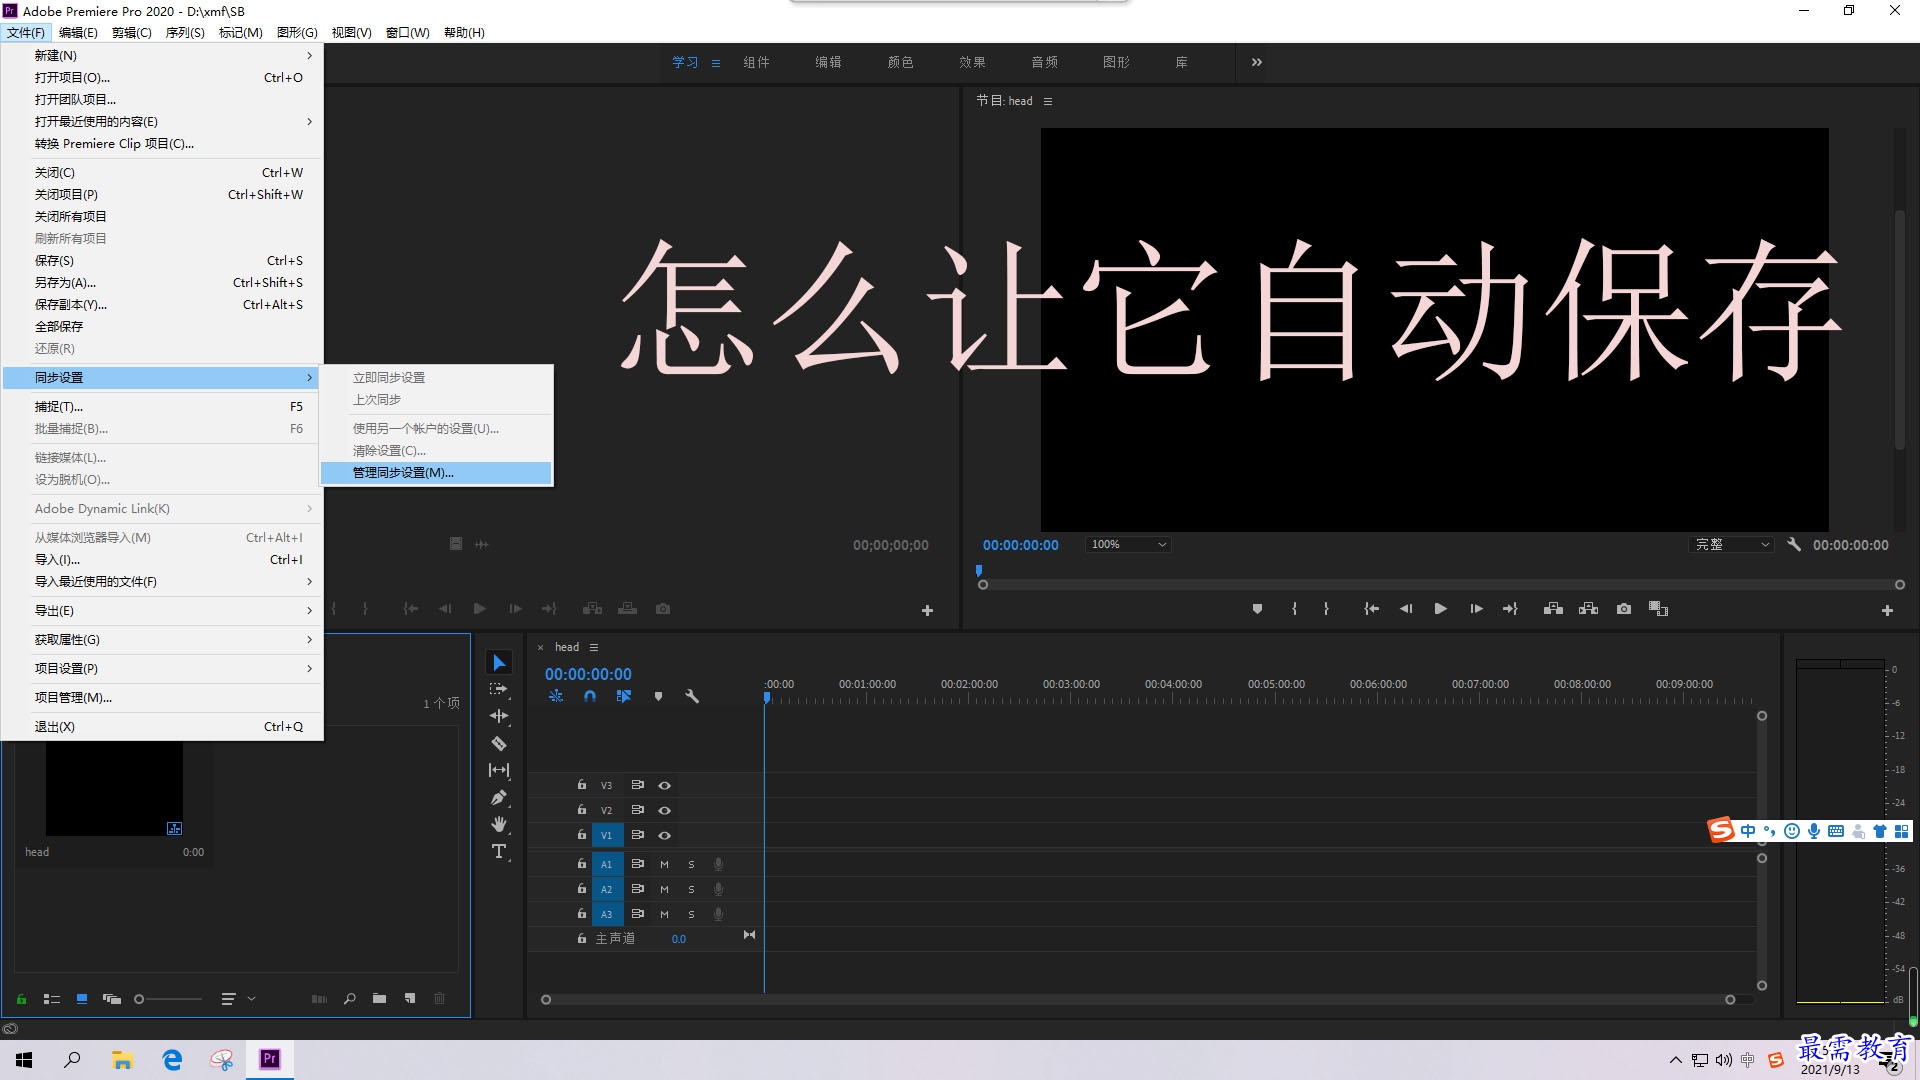Image resolution: width=1920 pixels, height=1080 pixels.
Task: Click New Item icon in project panel
Action: (x=410, y=998)
